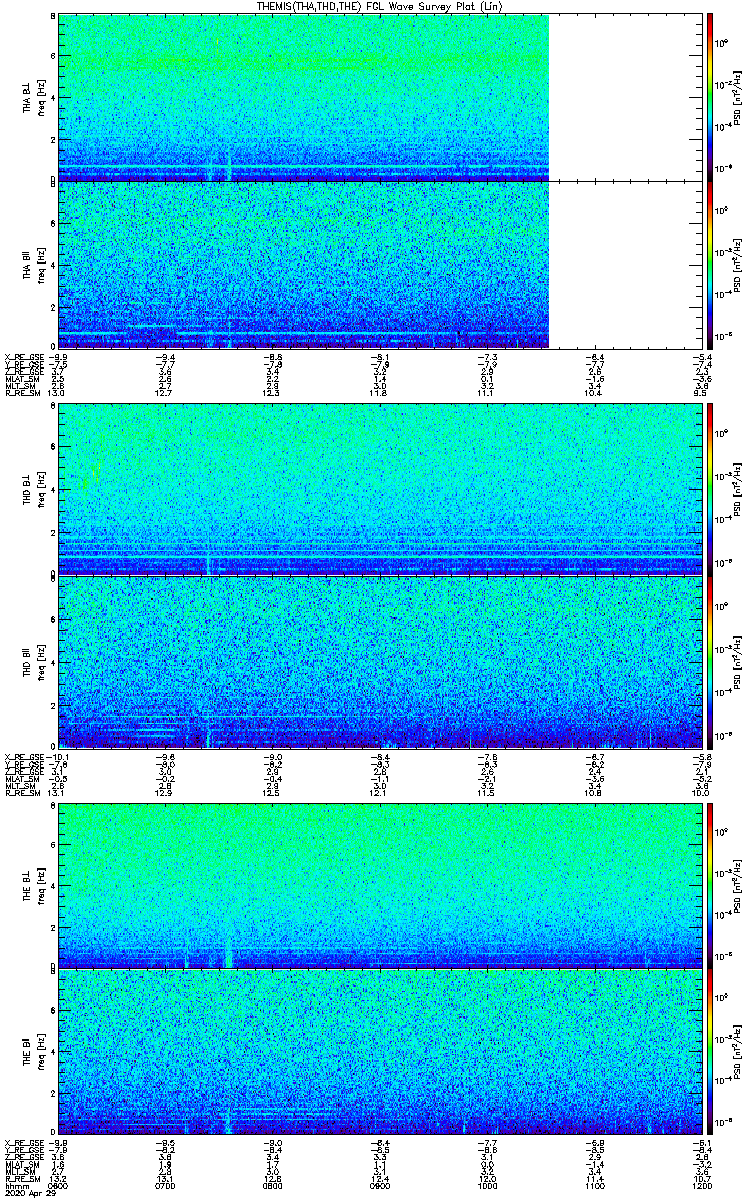Click the 0800 time tick label
Image resolution: width=750 pixels, height=1200 pixels.
pos(271,1187)
